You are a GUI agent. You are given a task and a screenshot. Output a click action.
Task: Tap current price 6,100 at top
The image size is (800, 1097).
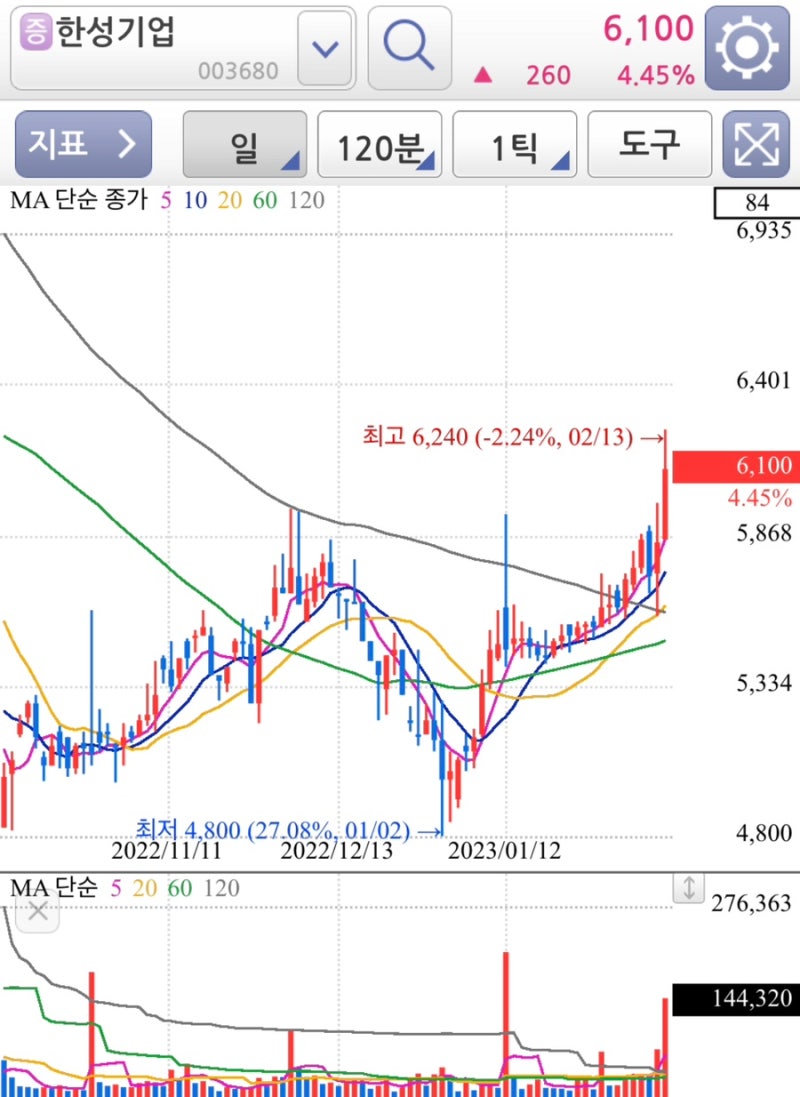pyautogui.click(x=648, y=28)
